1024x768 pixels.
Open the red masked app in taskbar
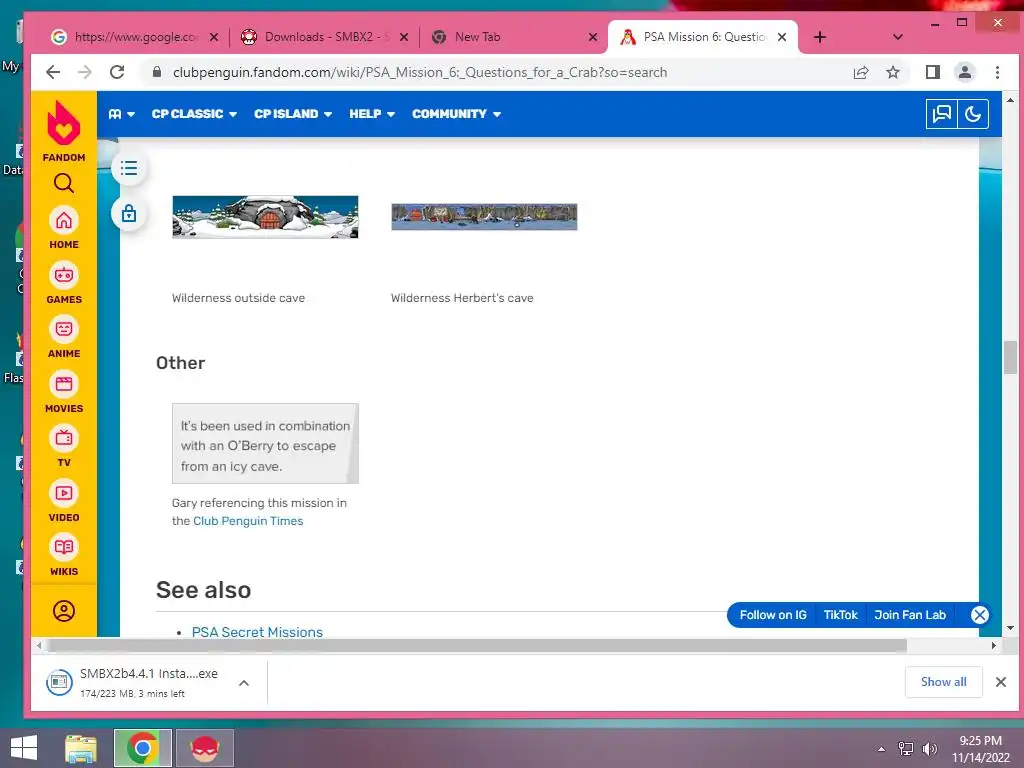pyautogui.click(x=204, y=748)
